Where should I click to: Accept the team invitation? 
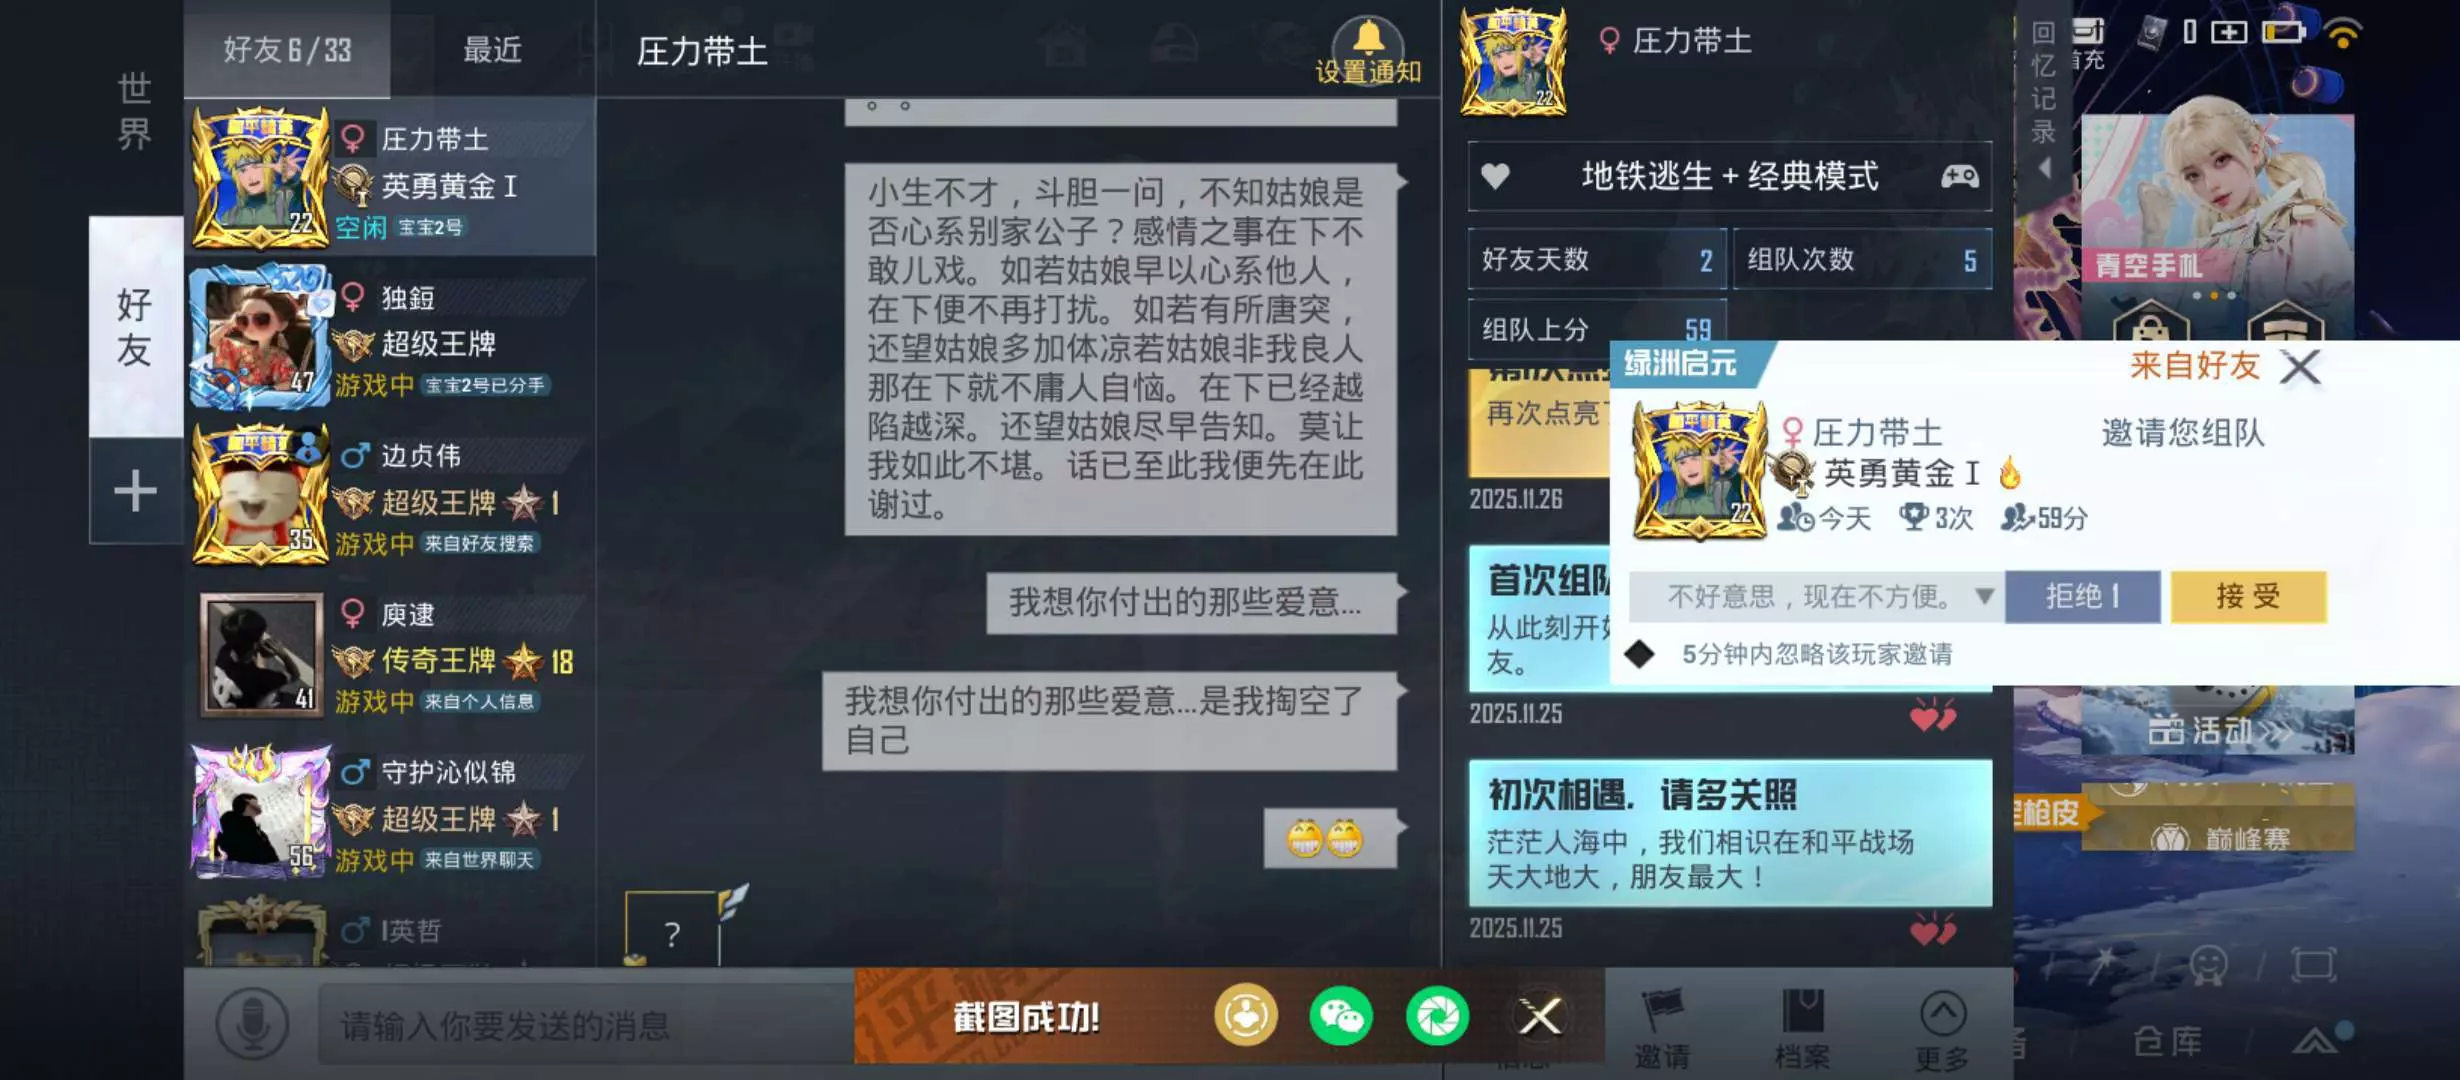[x=2248, y=597]
